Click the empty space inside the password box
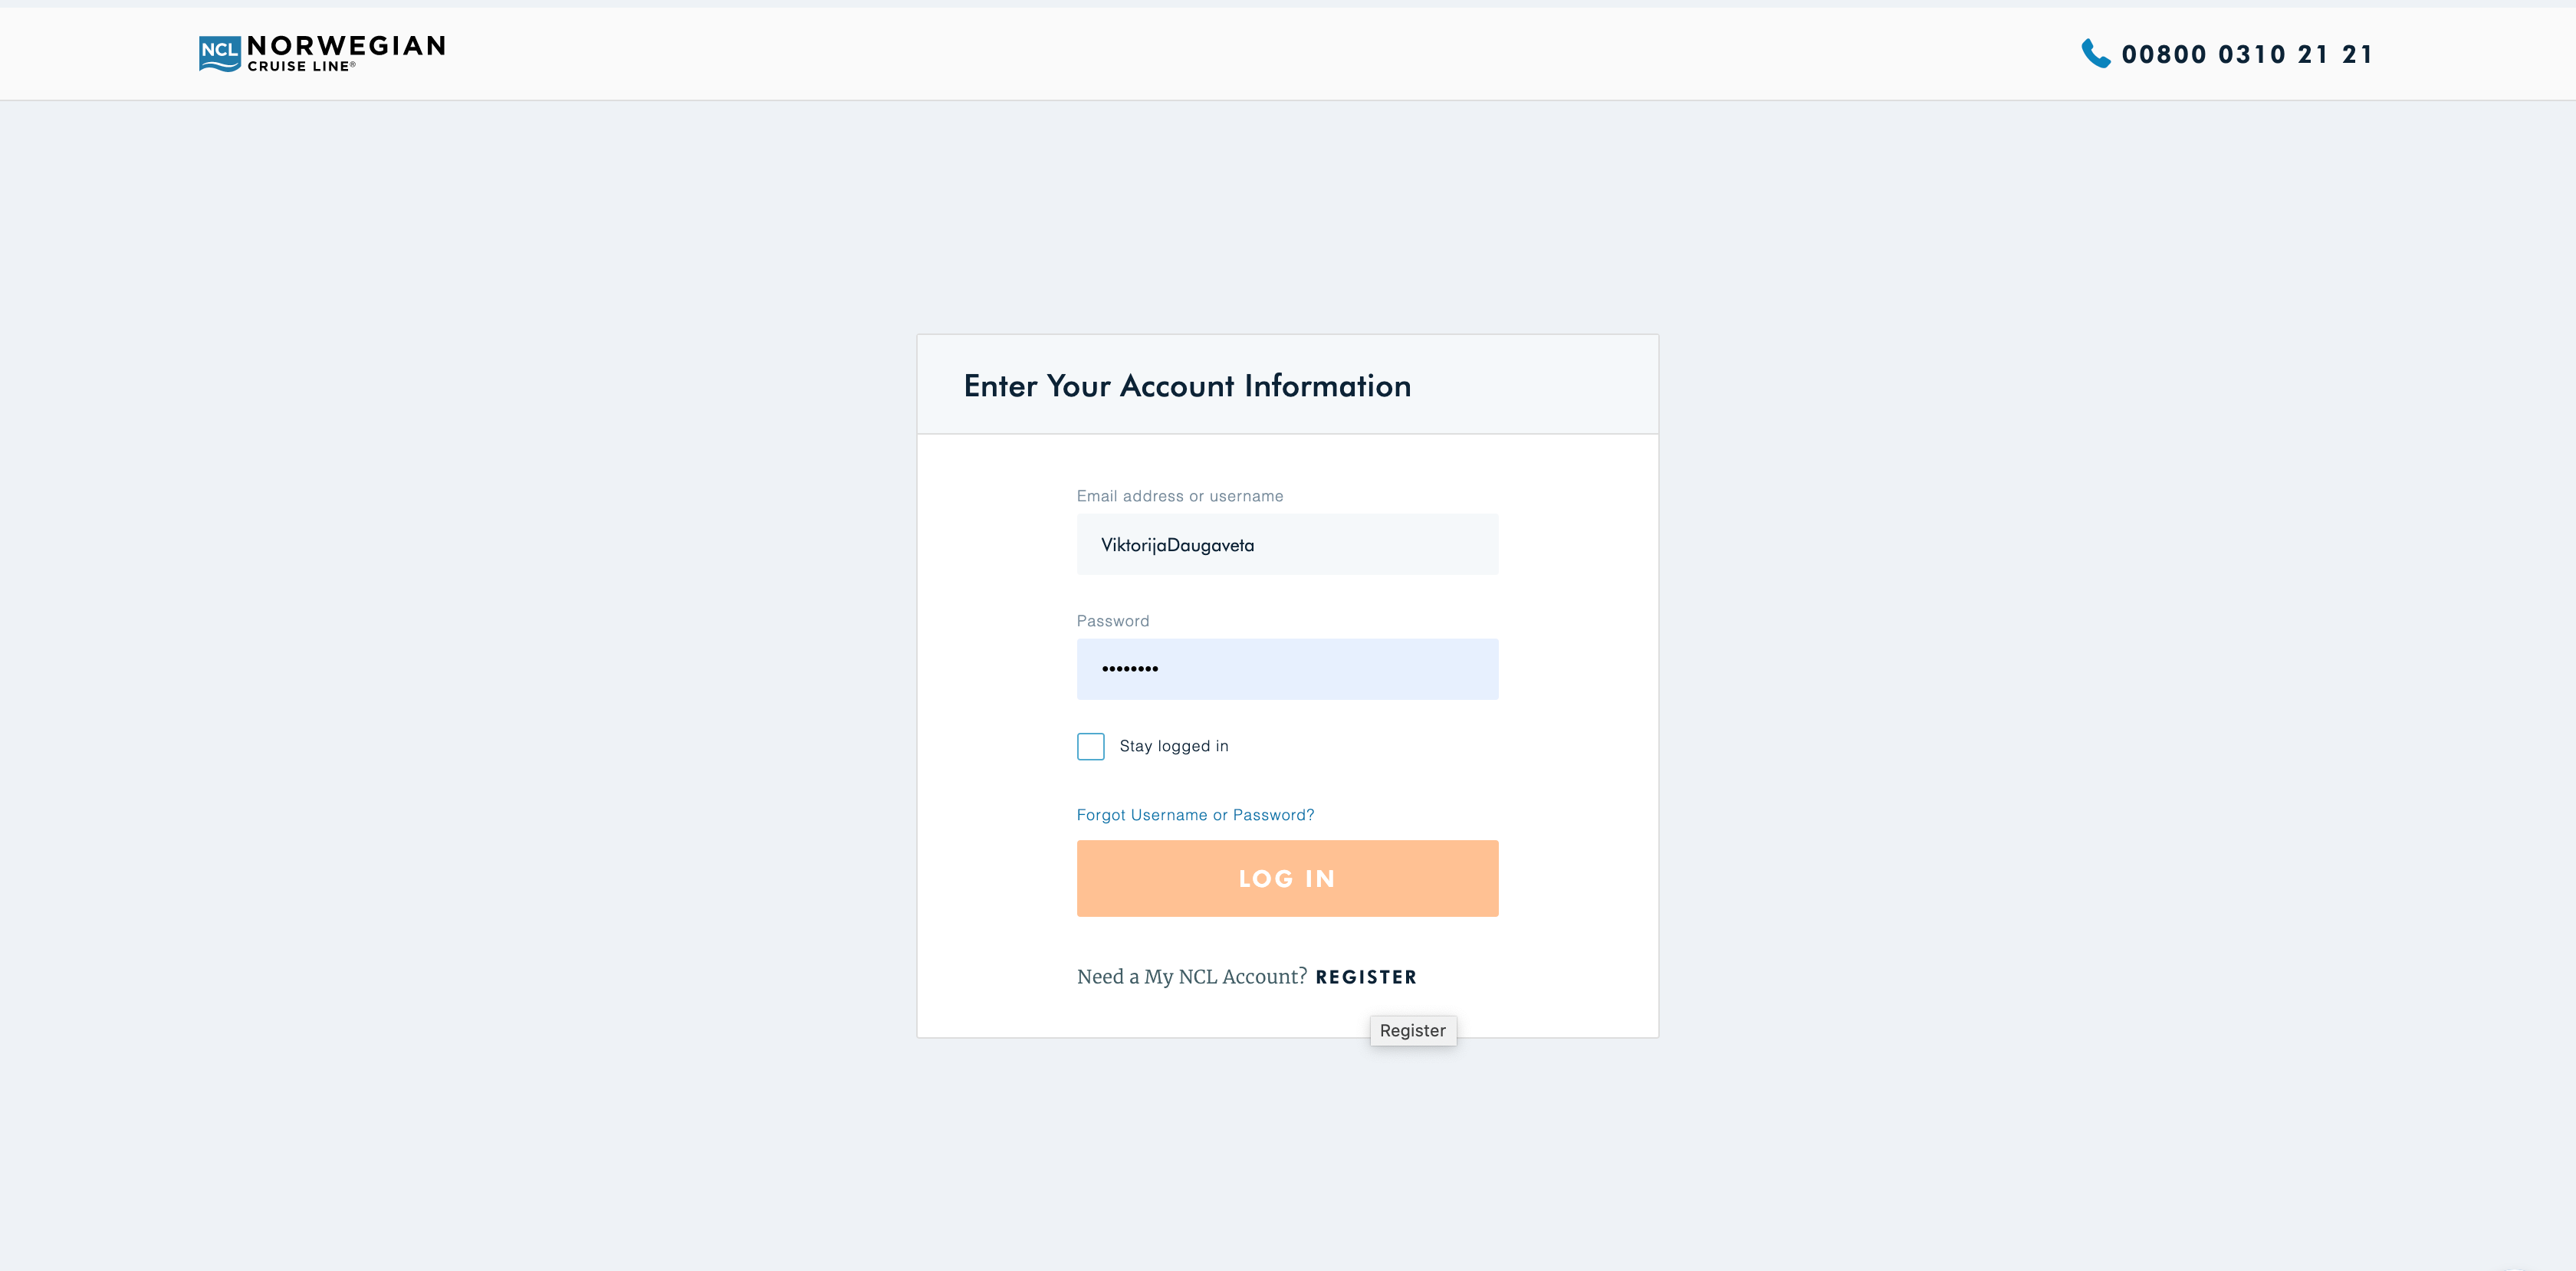 (1330, 669)
